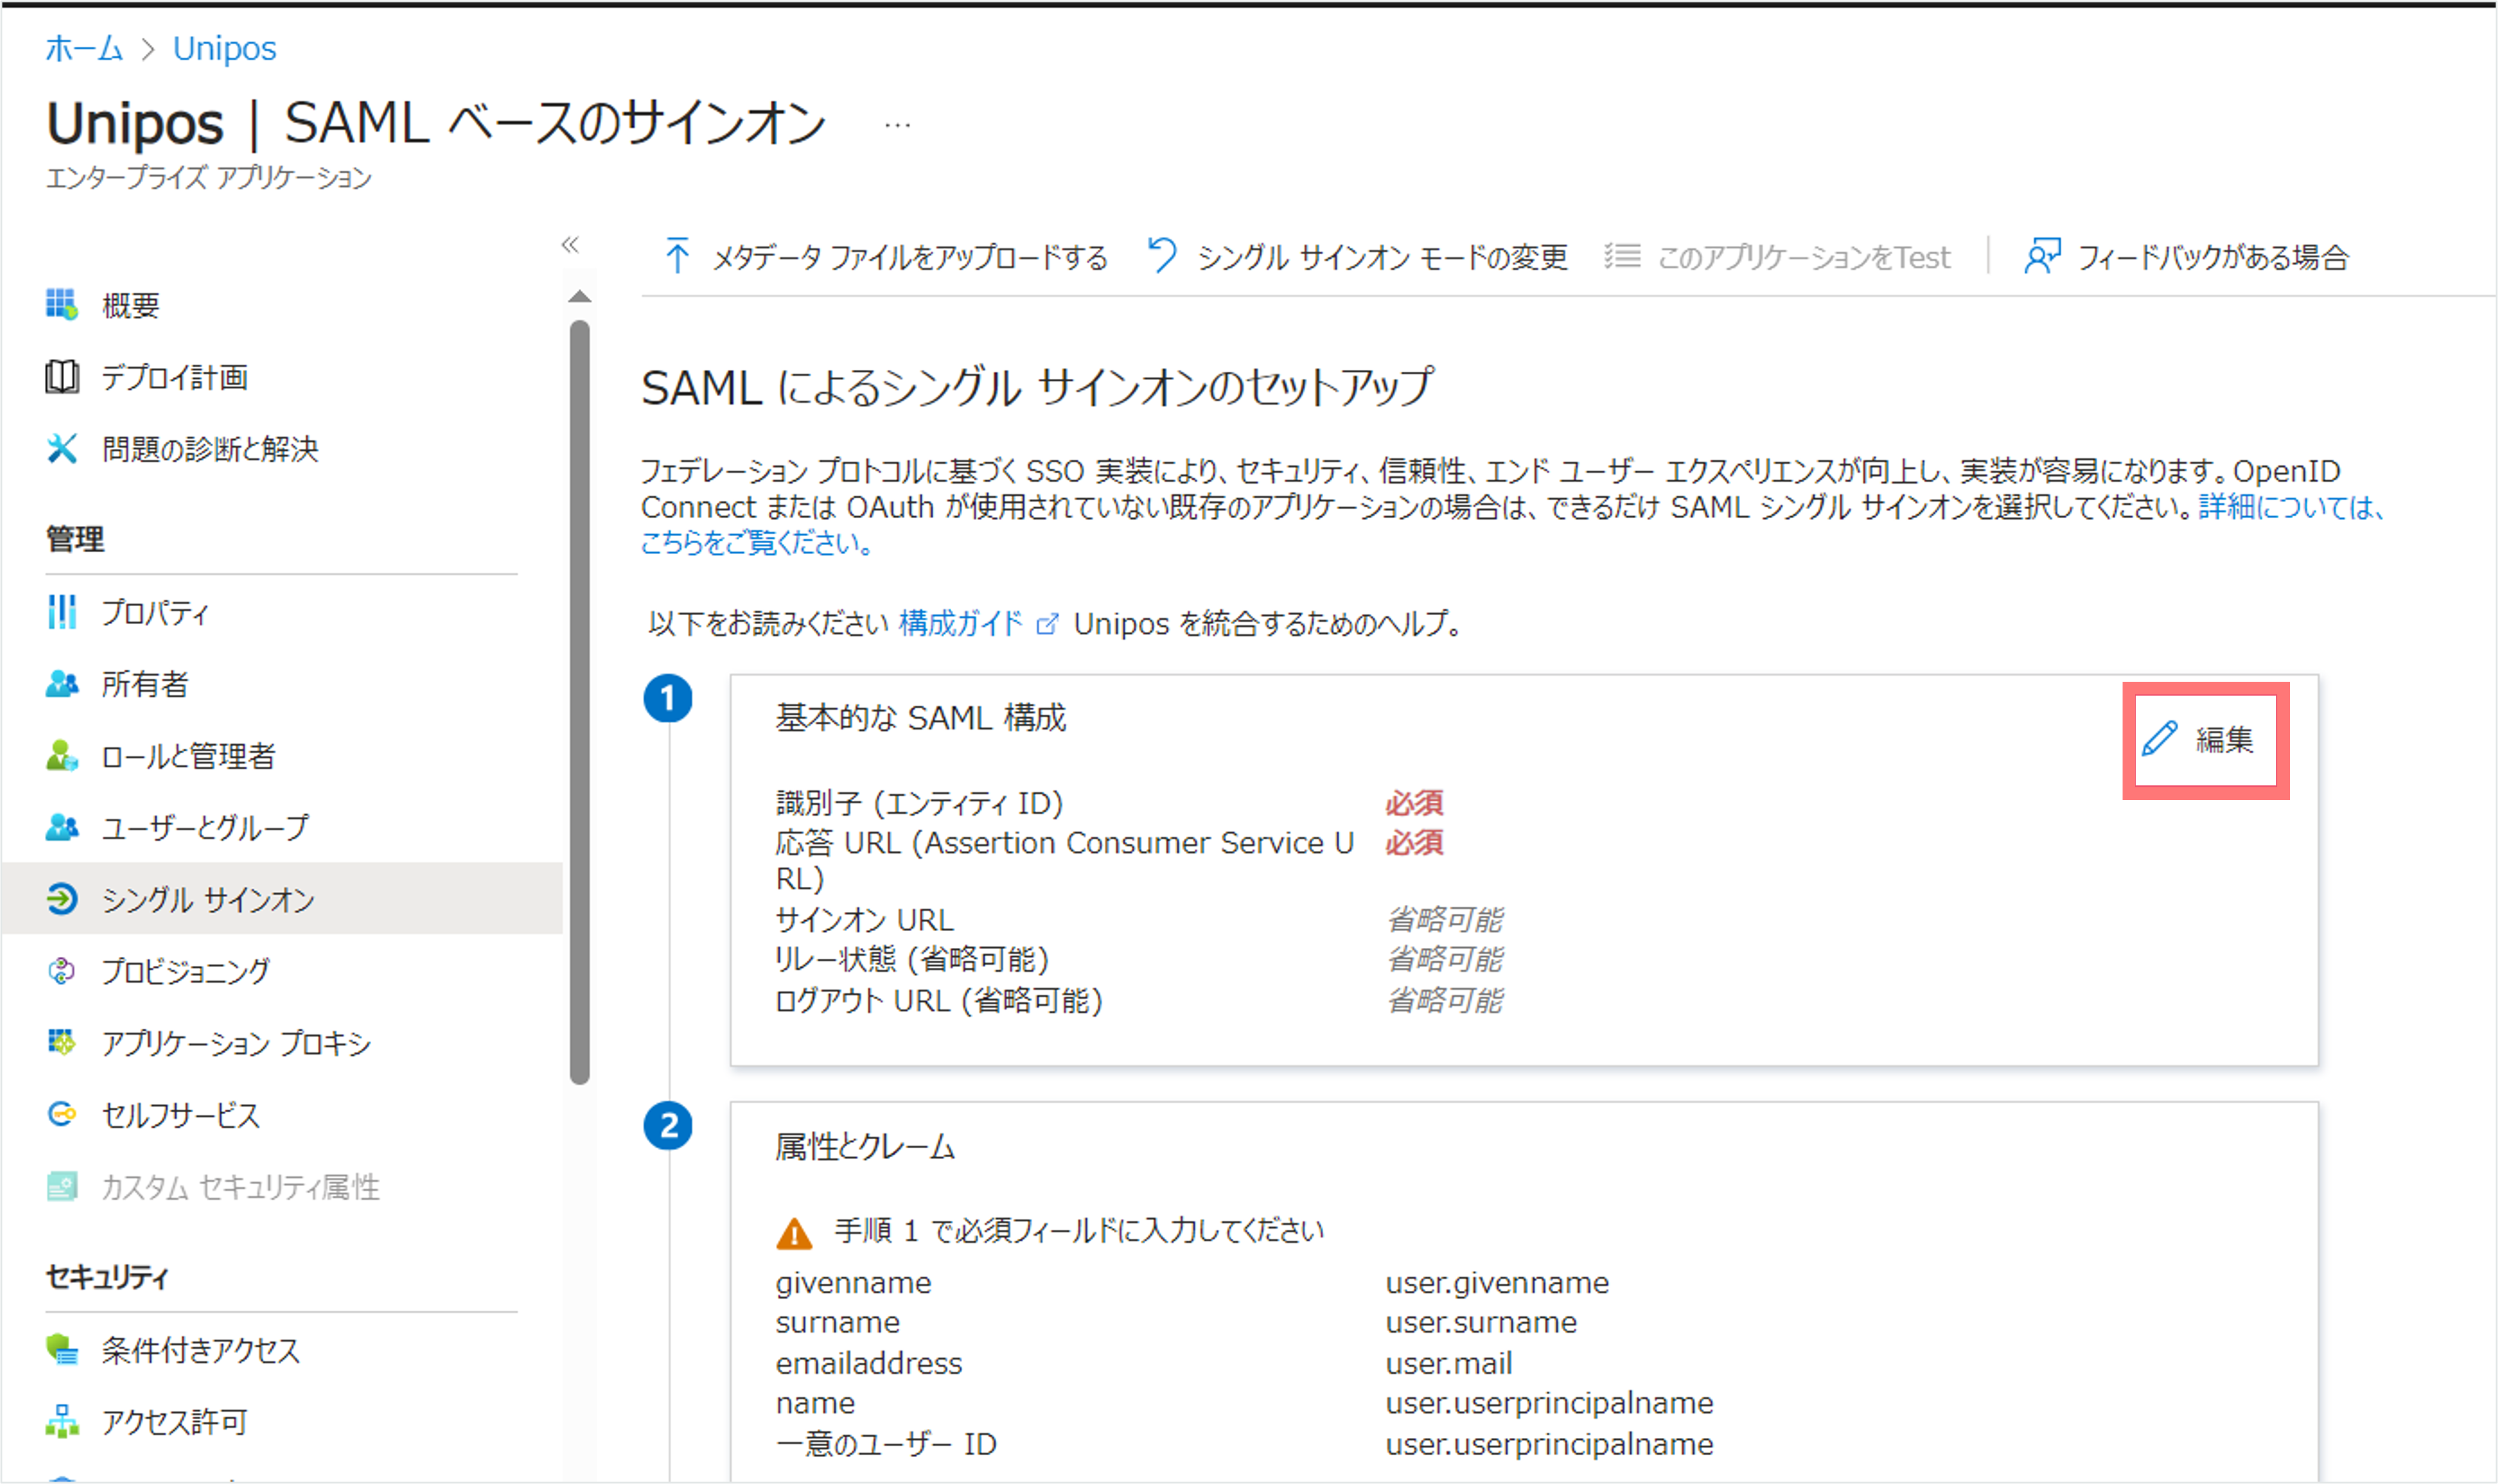
Task: Click the sidebar vertical scrollbar thumb
Action: [579, 702]
